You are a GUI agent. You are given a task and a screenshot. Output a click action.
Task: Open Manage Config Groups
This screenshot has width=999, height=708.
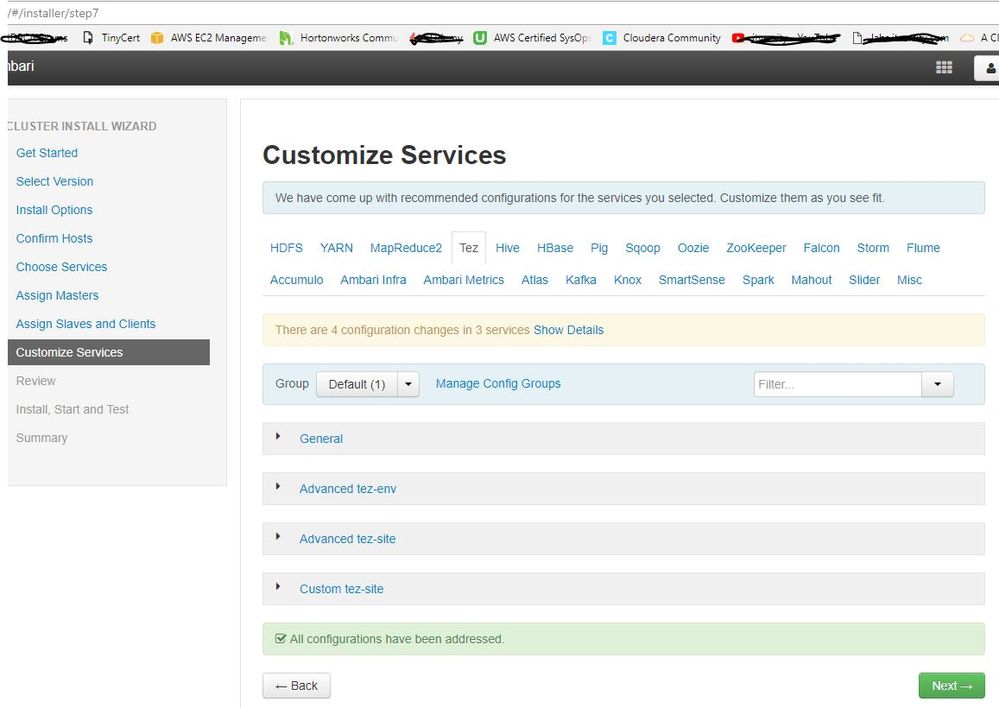click(497, 383)
